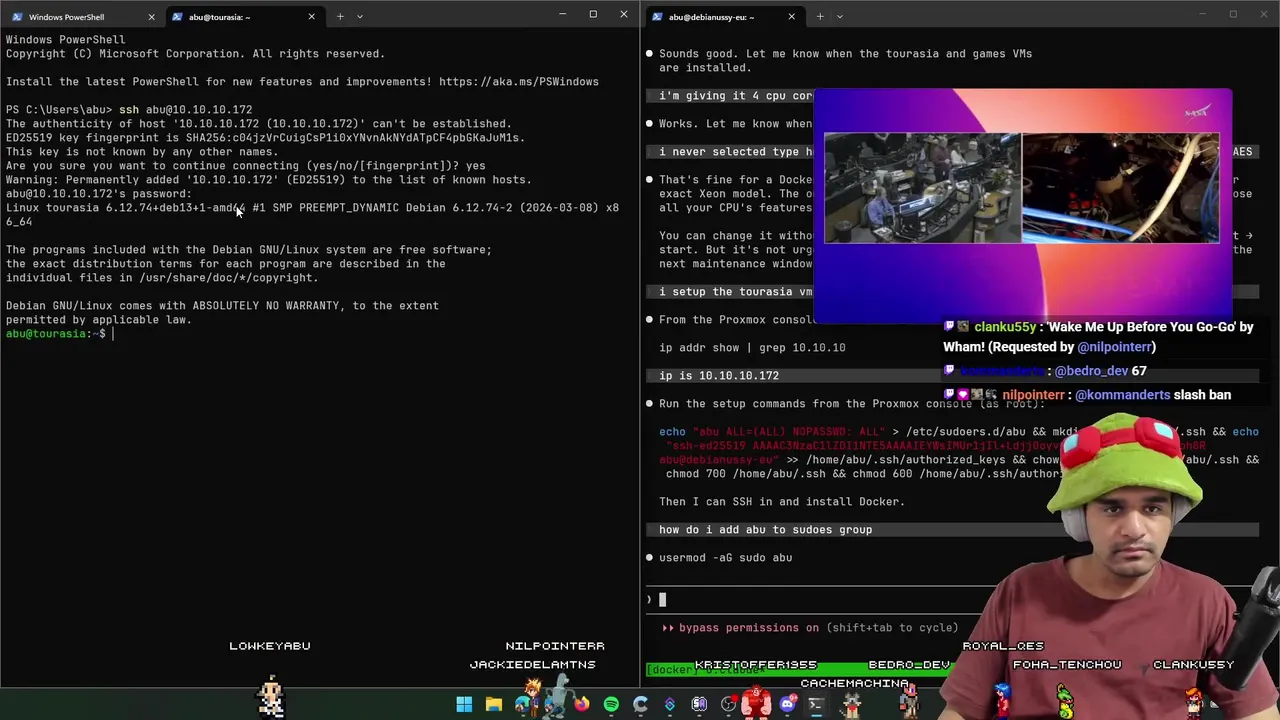The height and width of the screenshot is (720, 1280).
Task: Open the SA app in taskbar
Action: click(699, 705)
